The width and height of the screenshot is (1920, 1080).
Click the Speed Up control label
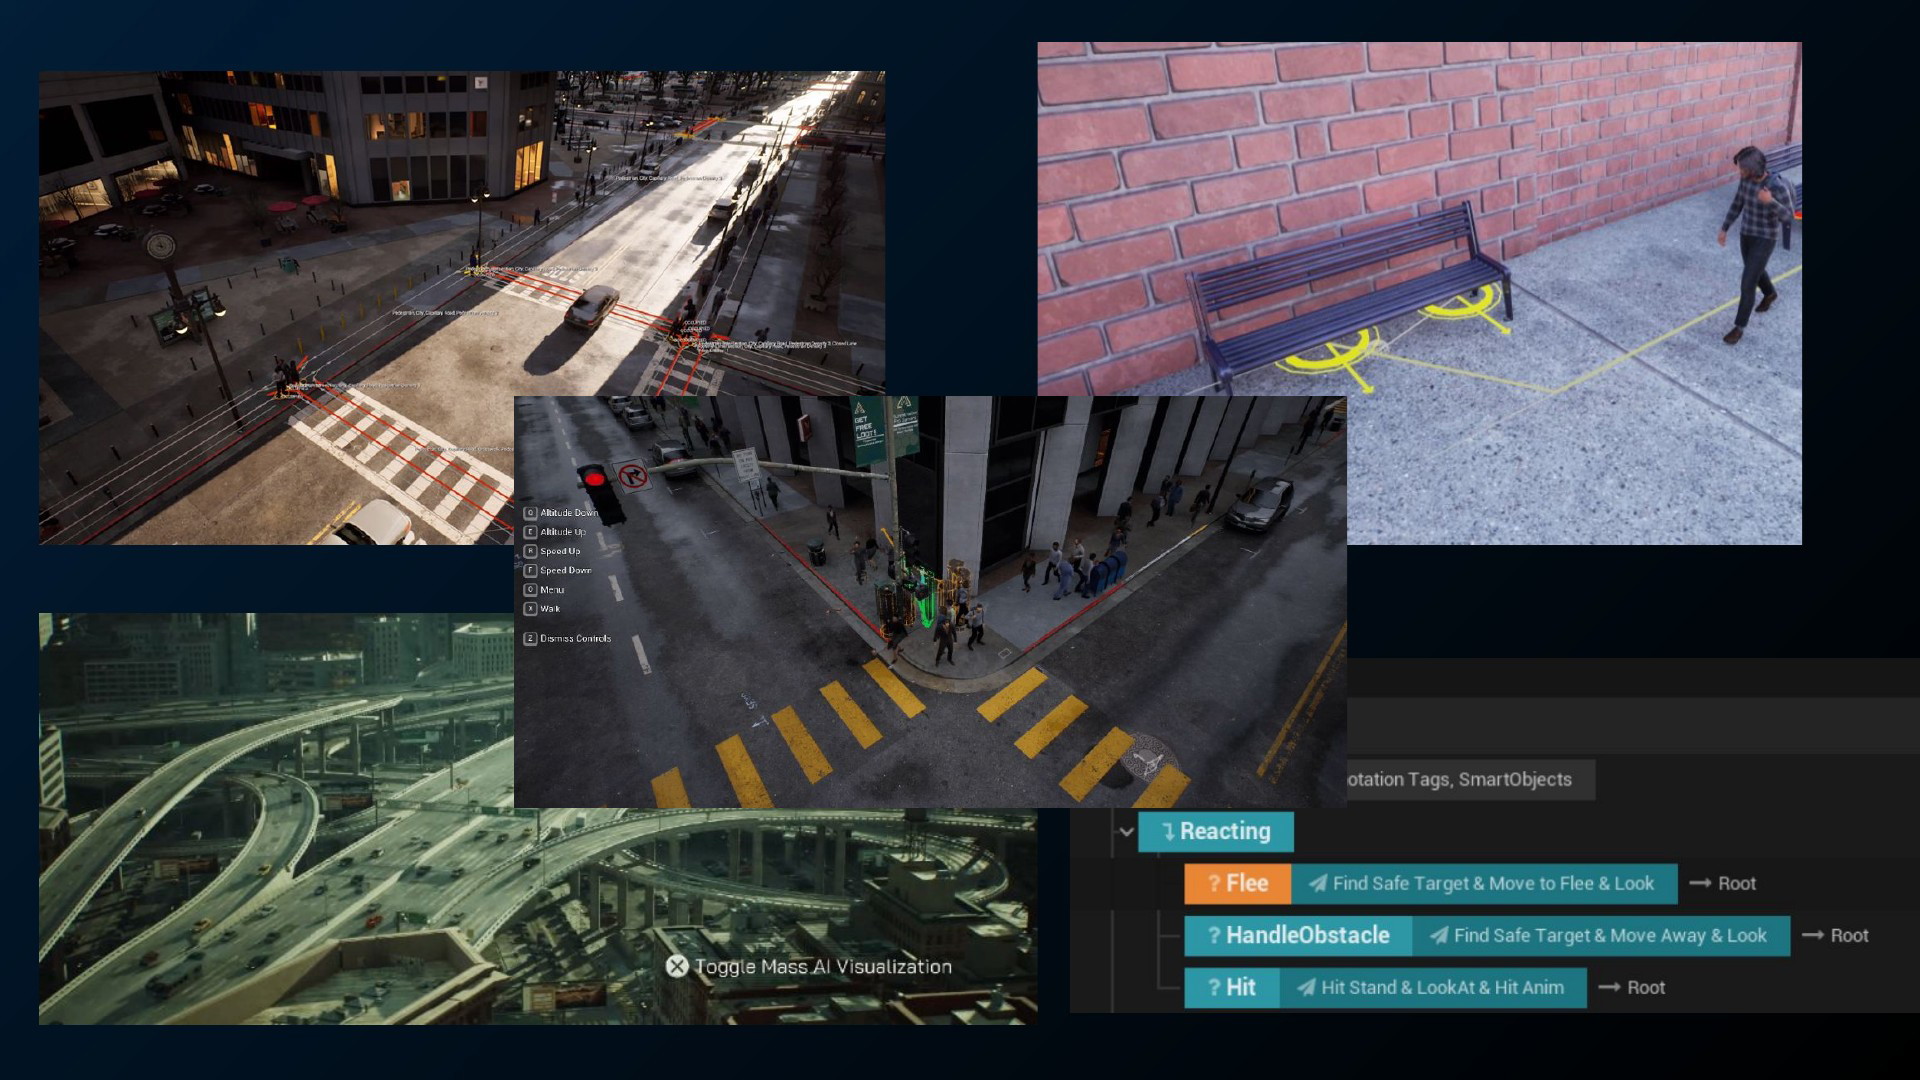(x=560, y=551)
